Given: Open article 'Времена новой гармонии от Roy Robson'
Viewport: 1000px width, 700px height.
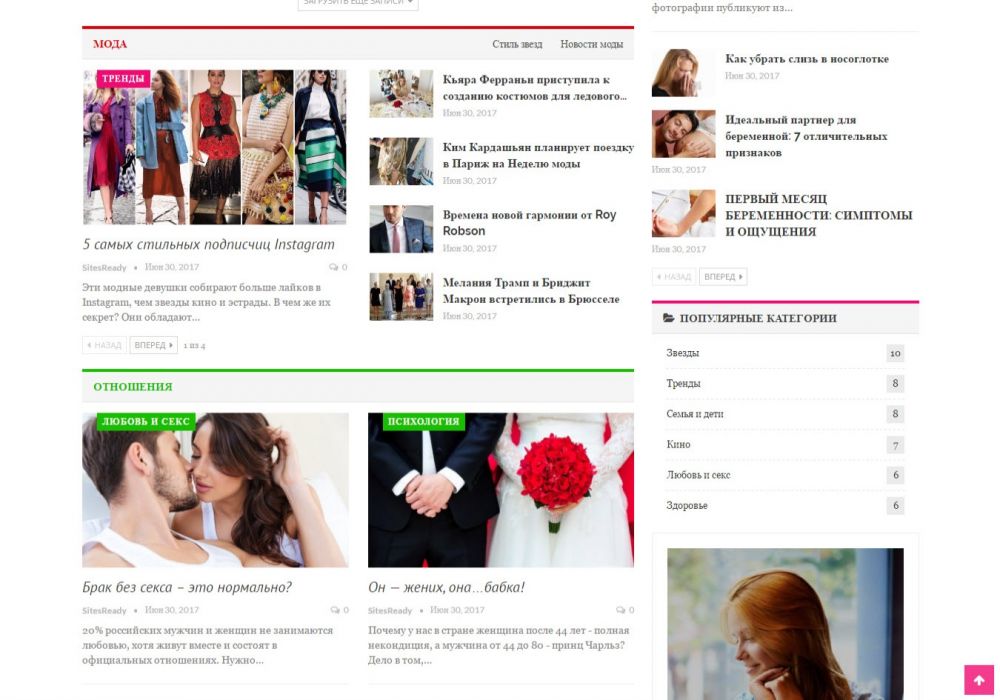Looking at the screenshot, I should 529,222.
